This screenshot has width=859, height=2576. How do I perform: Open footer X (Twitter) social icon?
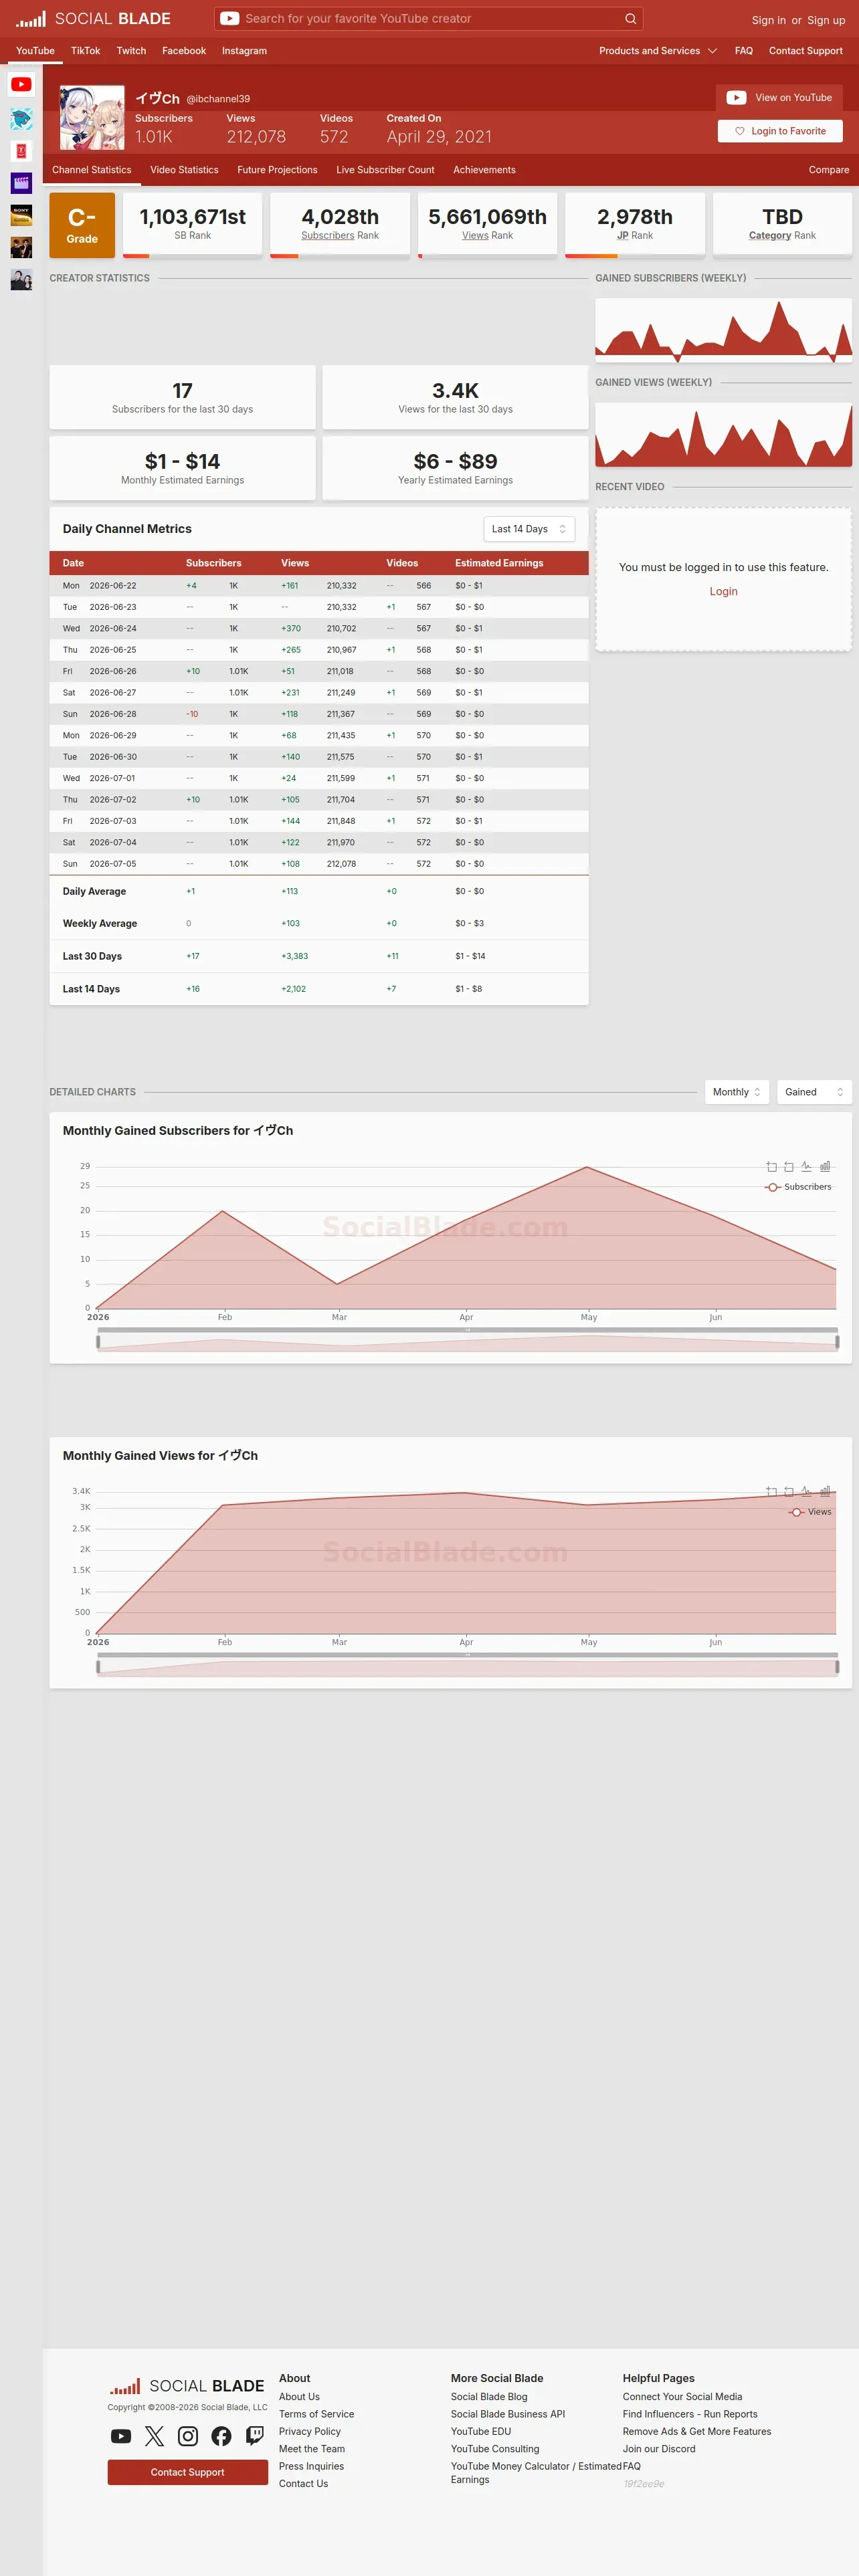coord(154,2436)
